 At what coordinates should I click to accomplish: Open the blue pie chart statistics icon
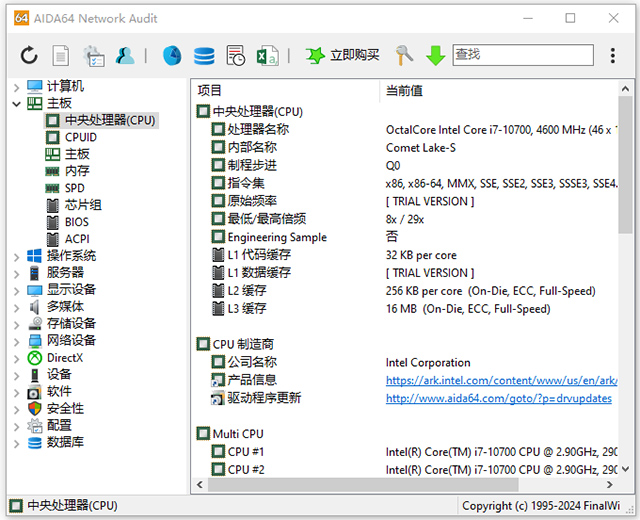172,56
